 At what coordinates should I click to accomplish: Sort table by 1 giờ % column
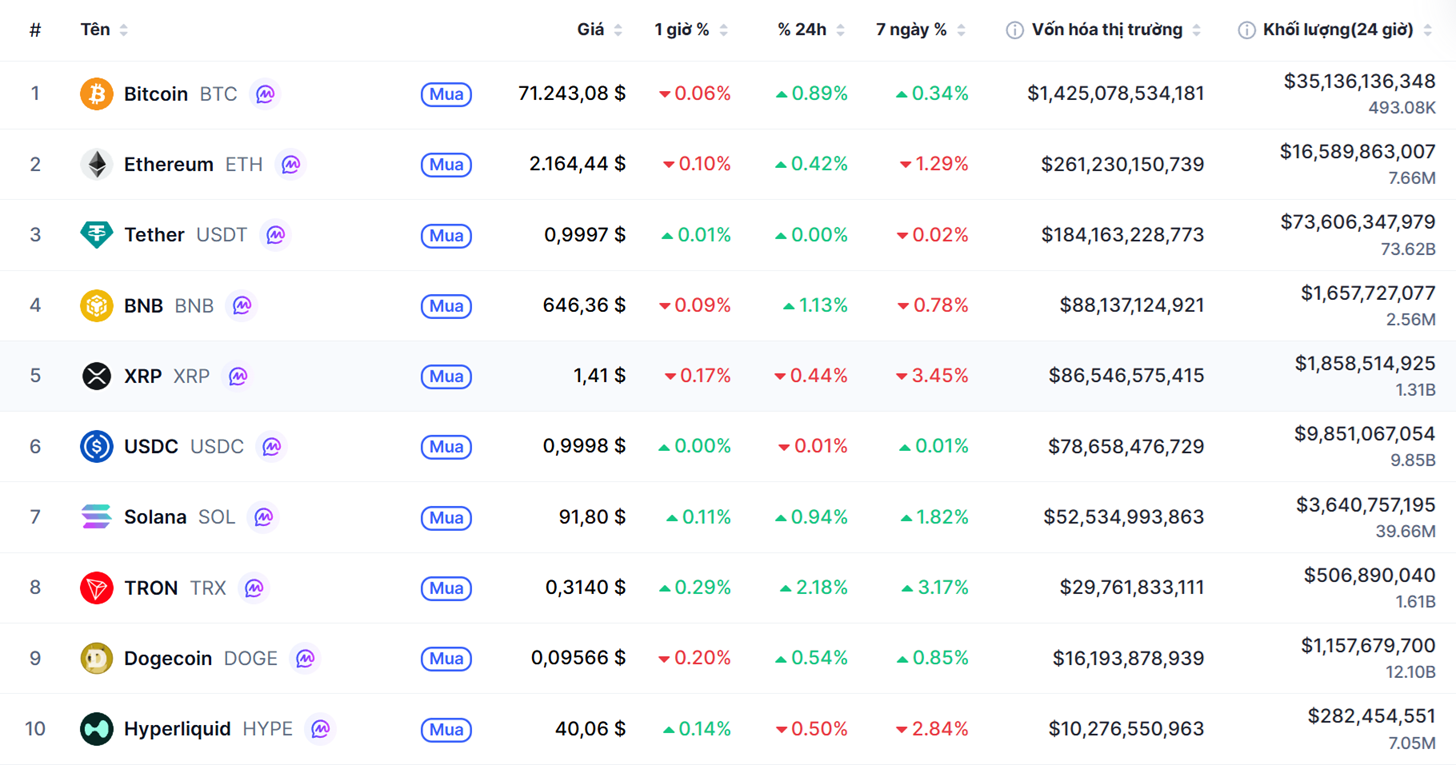pyautogui.click(x=691, y=30)
